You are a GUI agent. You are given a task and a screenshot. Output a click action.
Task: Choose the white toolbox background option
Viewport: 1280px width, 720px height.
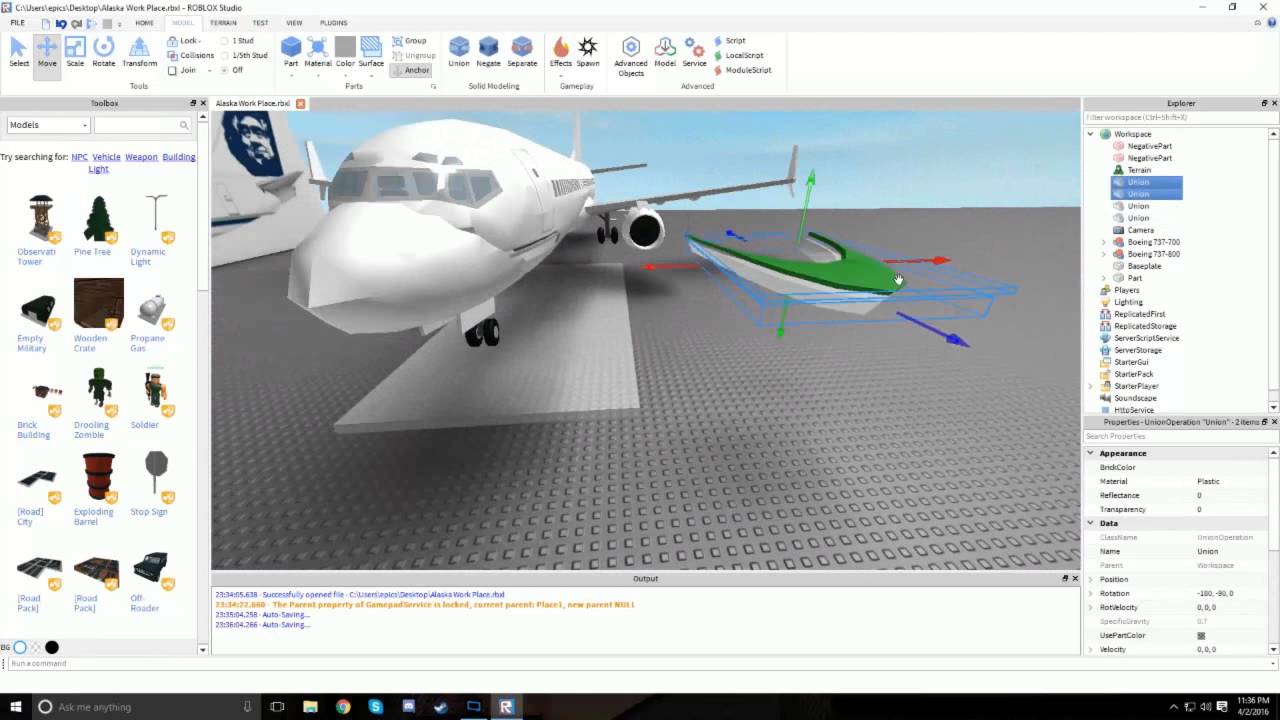[19, 647]
